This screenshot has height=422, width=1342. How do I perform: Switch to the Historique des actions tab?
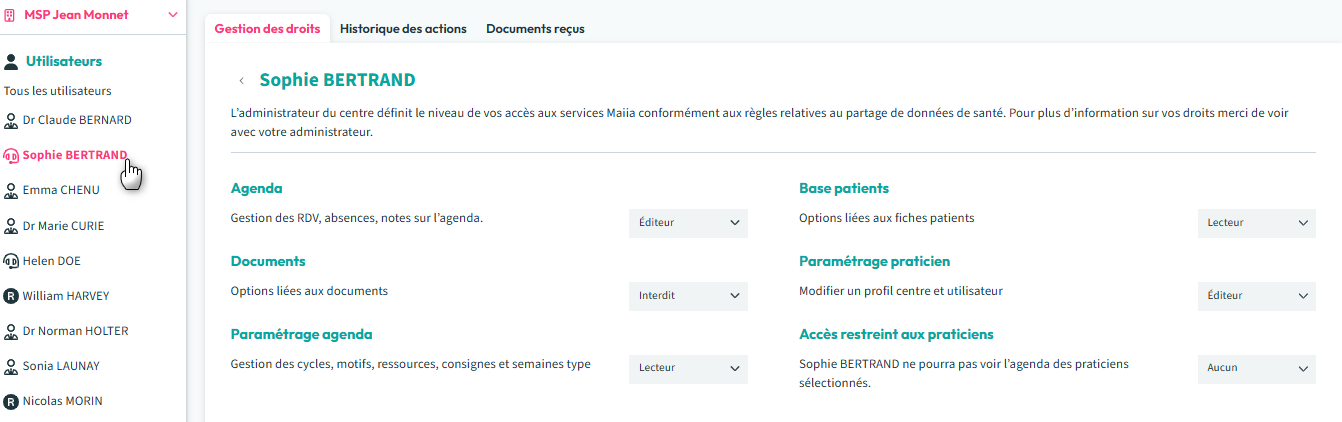click(x=403, y=29)
